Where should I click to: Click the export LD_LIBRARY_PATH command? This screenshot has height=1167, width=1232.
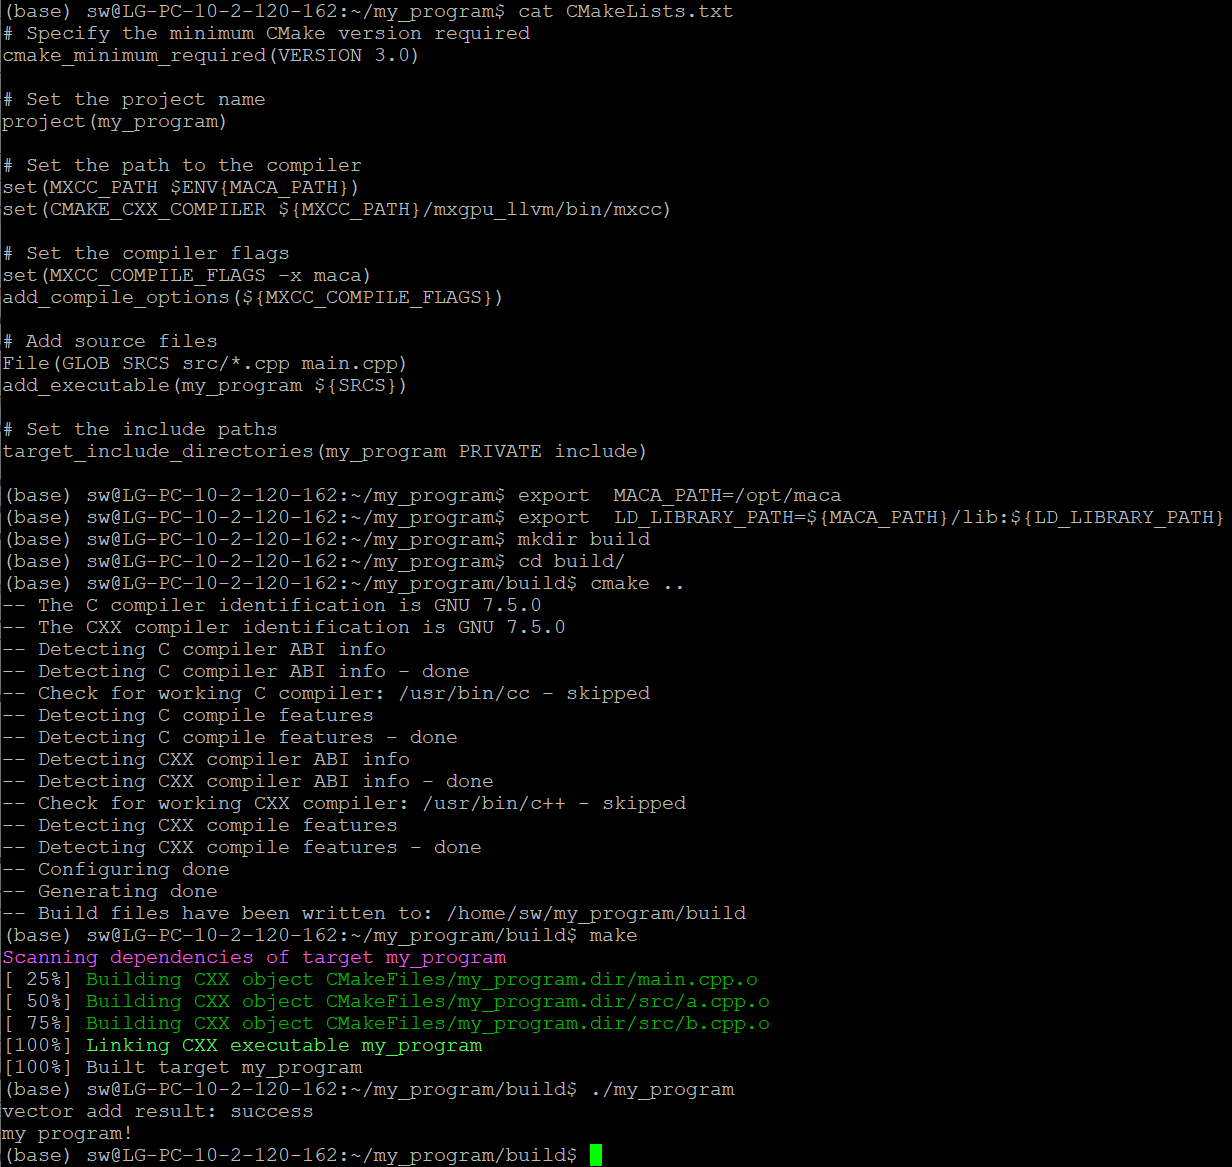(x=870, y=517)
